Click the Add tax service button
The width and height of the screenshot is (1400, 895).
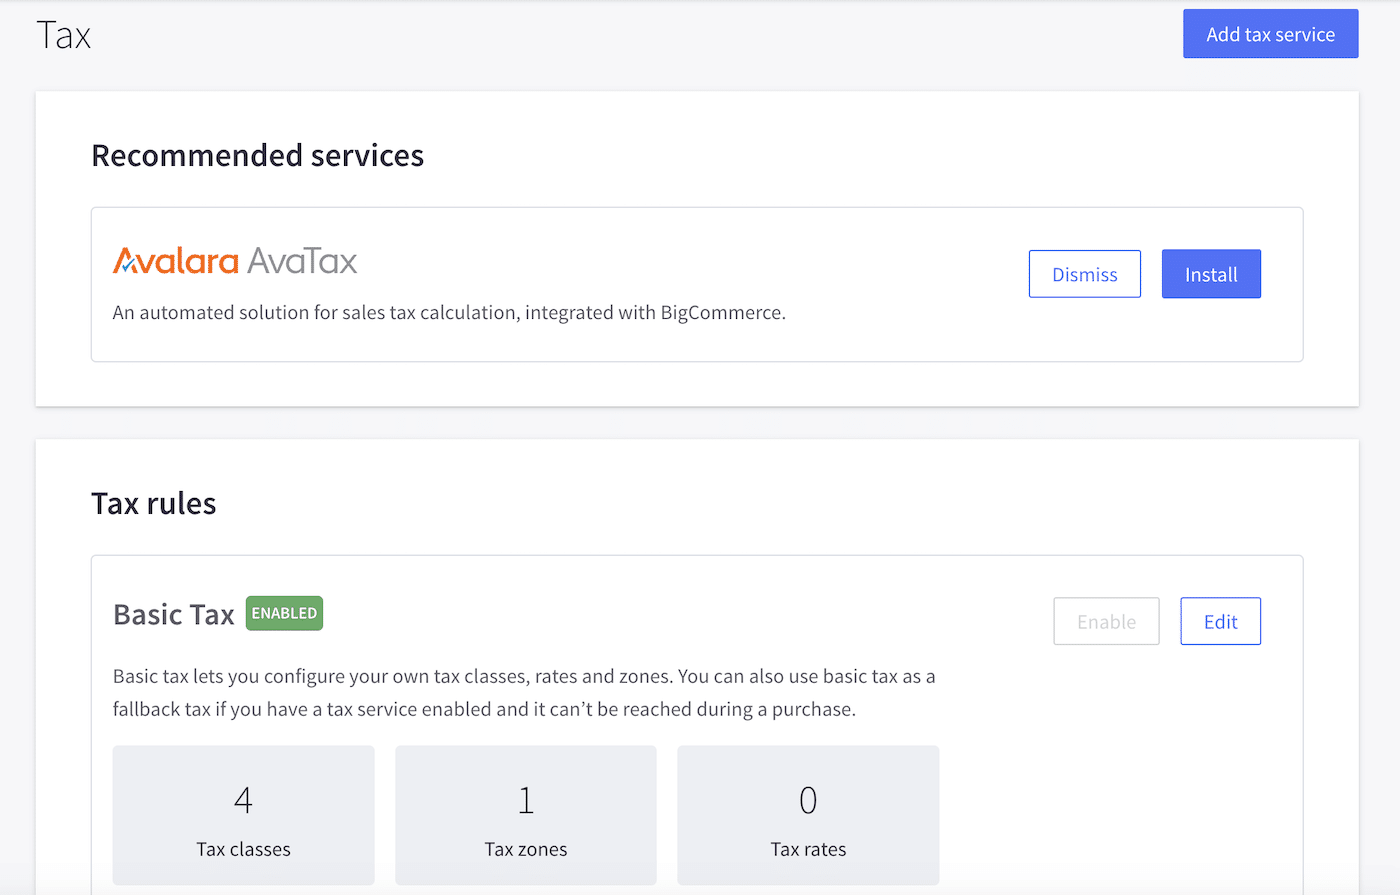coord(1270,33)
